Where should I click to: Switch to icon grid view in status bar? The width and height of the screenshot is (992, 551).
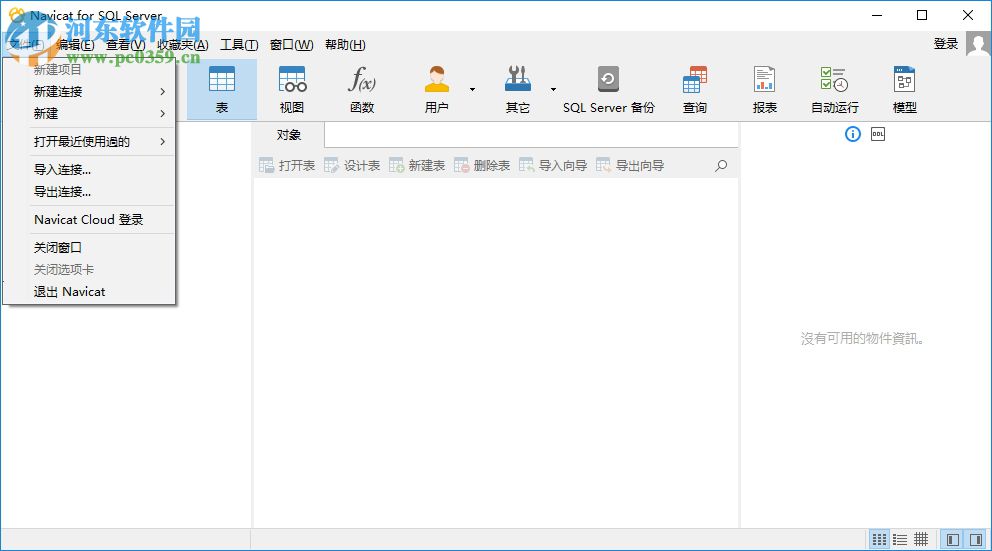pyautogui.click(x=879, y=539)
